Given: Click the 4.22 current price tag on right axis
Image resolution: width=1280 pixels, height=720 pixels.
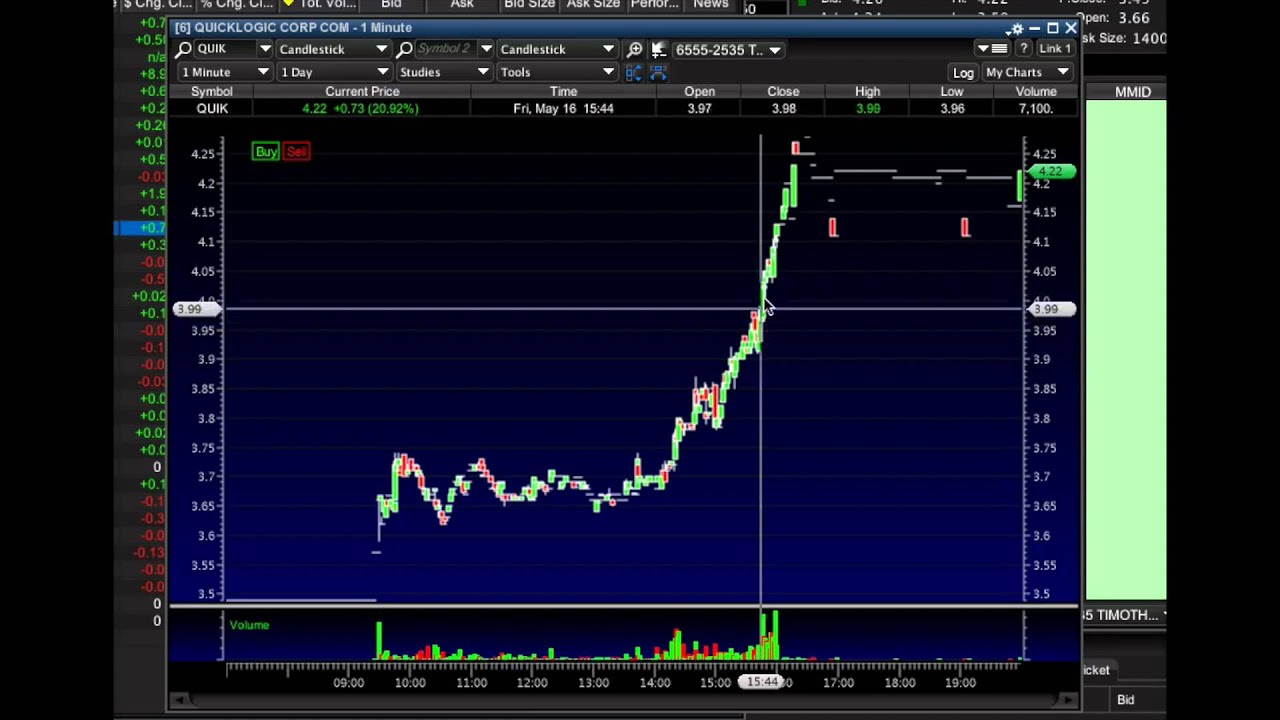Looking at the screenshot, I should coord(1051,172).
